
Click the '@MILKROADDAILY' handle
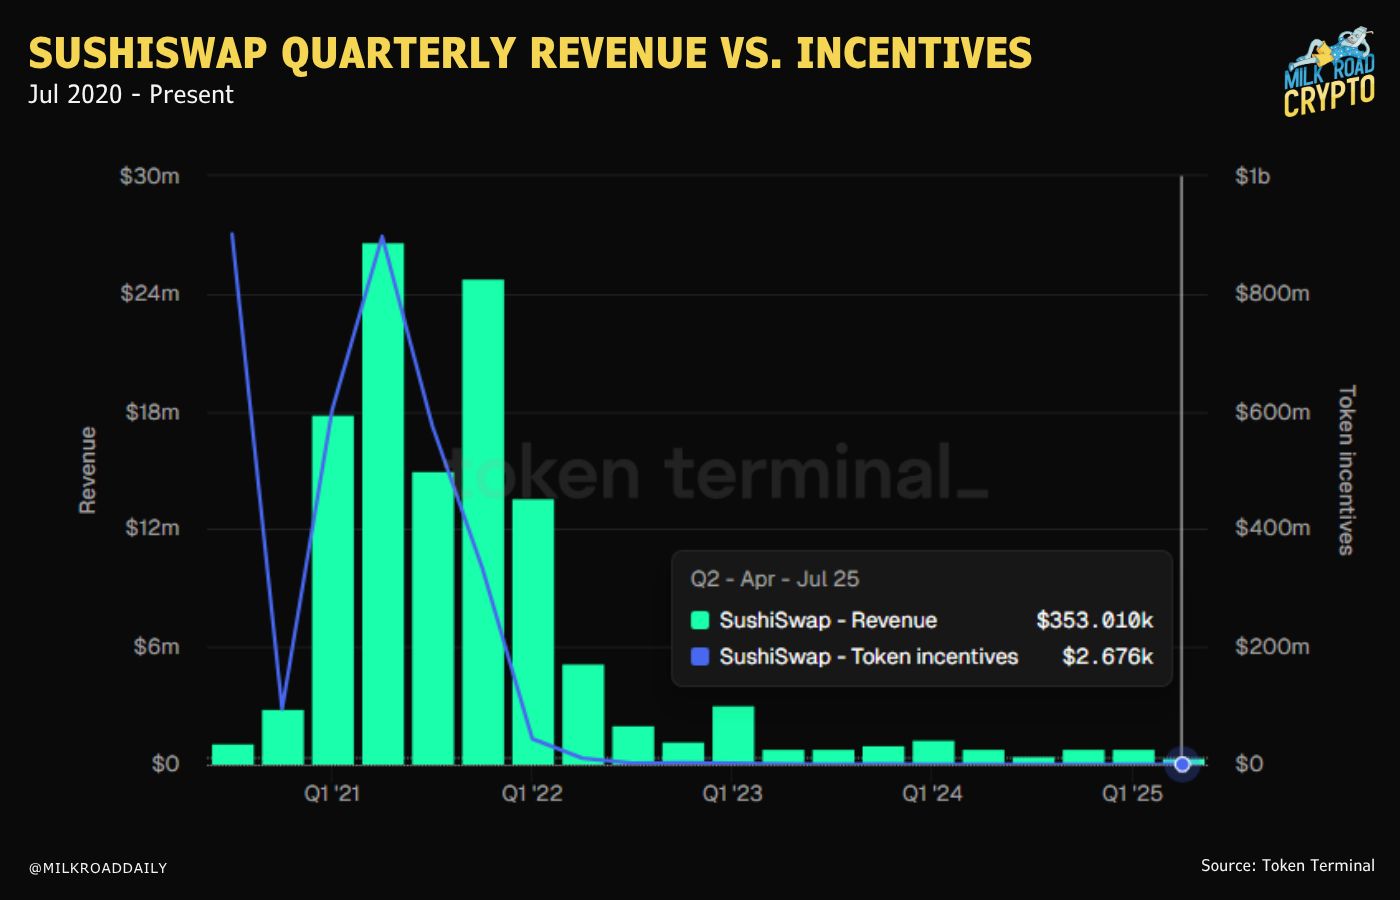tap(98, 868)
